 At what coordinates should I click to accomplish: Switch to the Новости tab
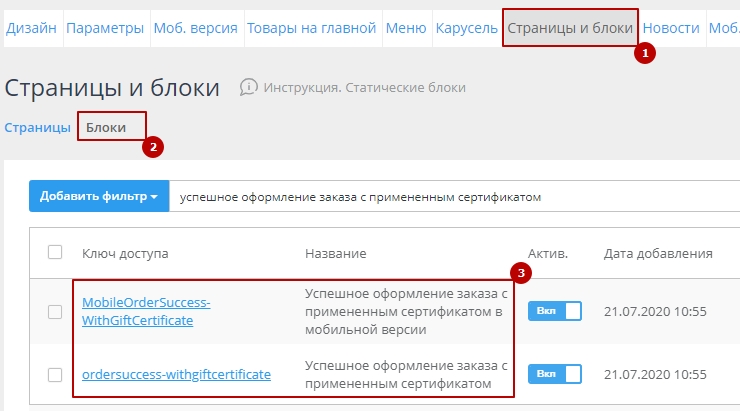[x=671, y=28]
